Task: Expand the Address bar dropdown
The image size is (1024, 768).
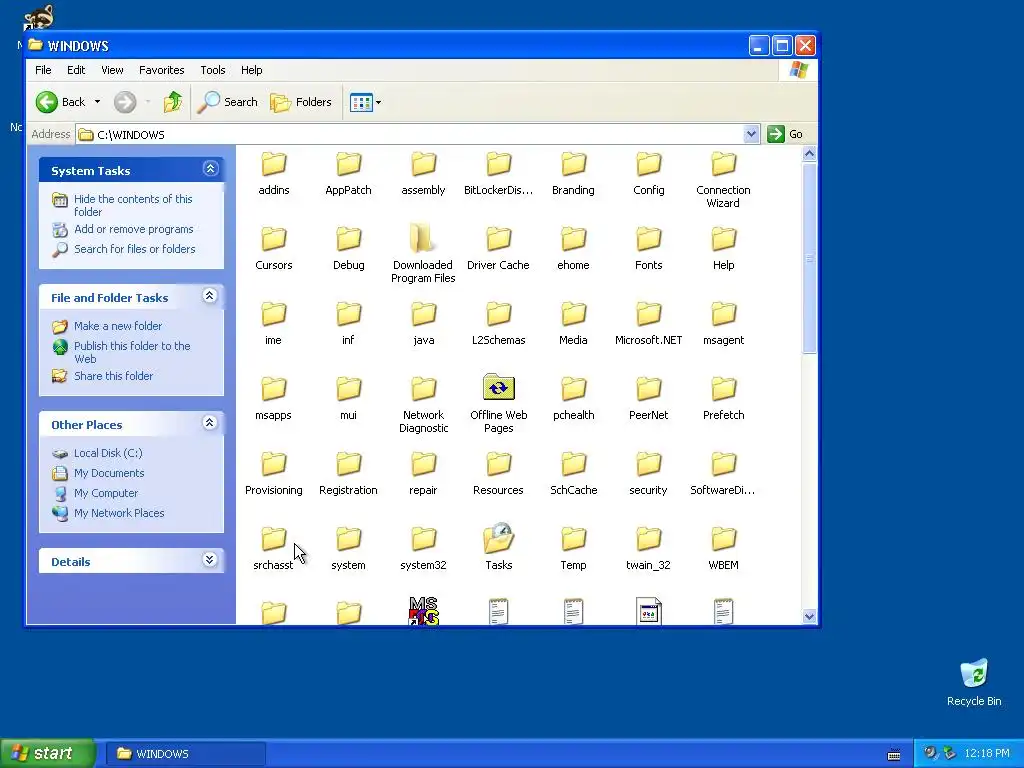Action: [x=751, y=134]
